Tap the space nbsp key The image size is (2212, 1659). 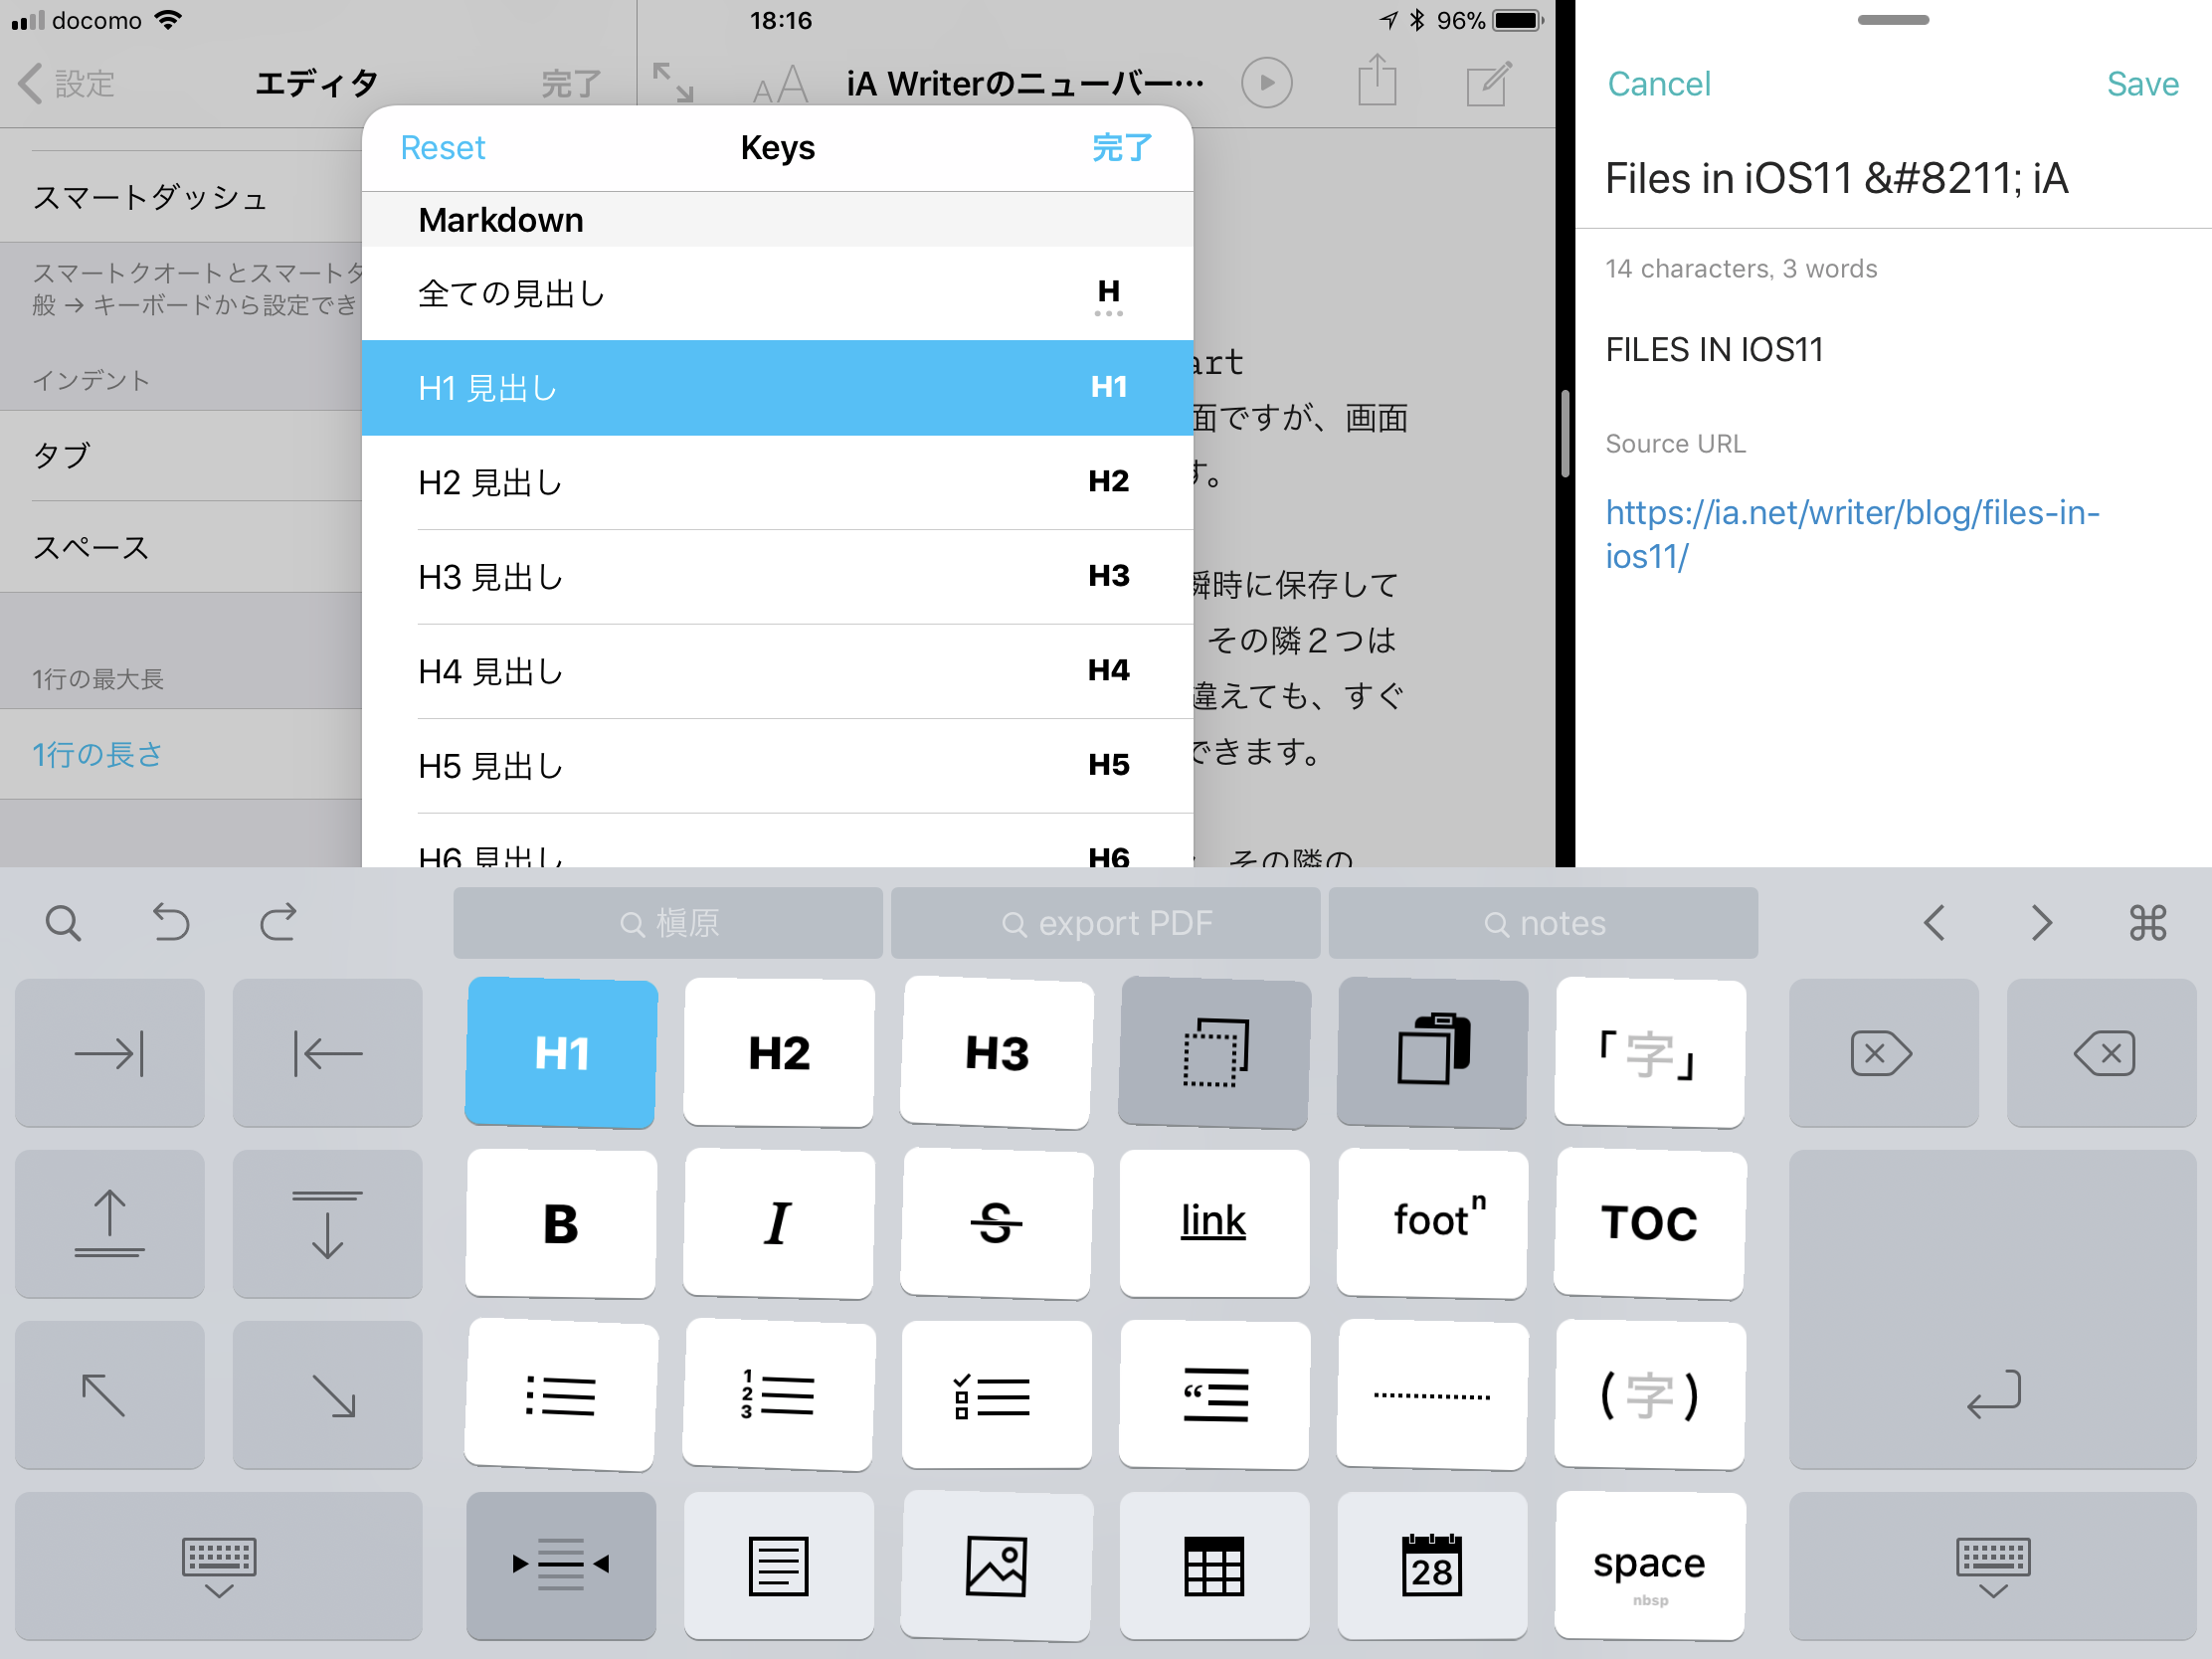(1650, 1566)
